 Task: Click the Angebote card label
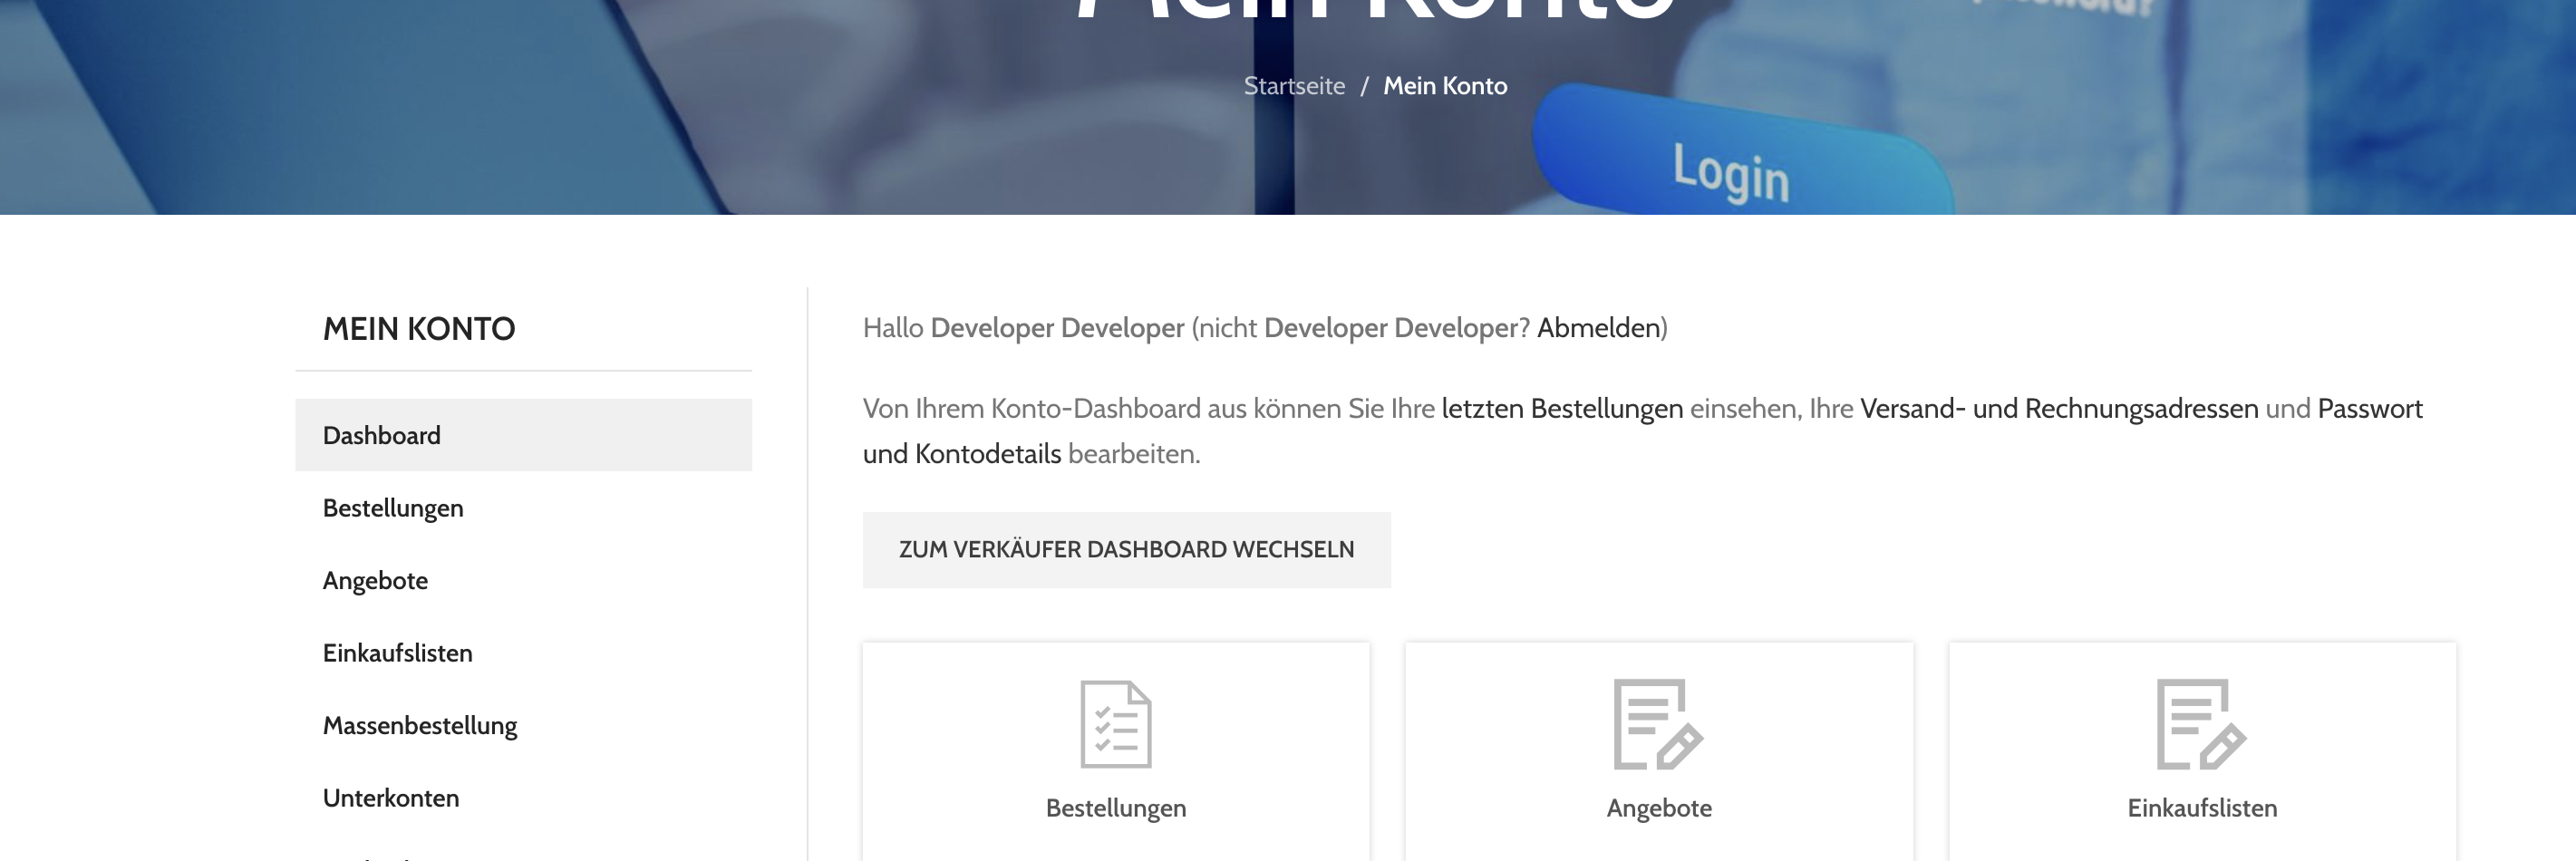point(1659,808)
